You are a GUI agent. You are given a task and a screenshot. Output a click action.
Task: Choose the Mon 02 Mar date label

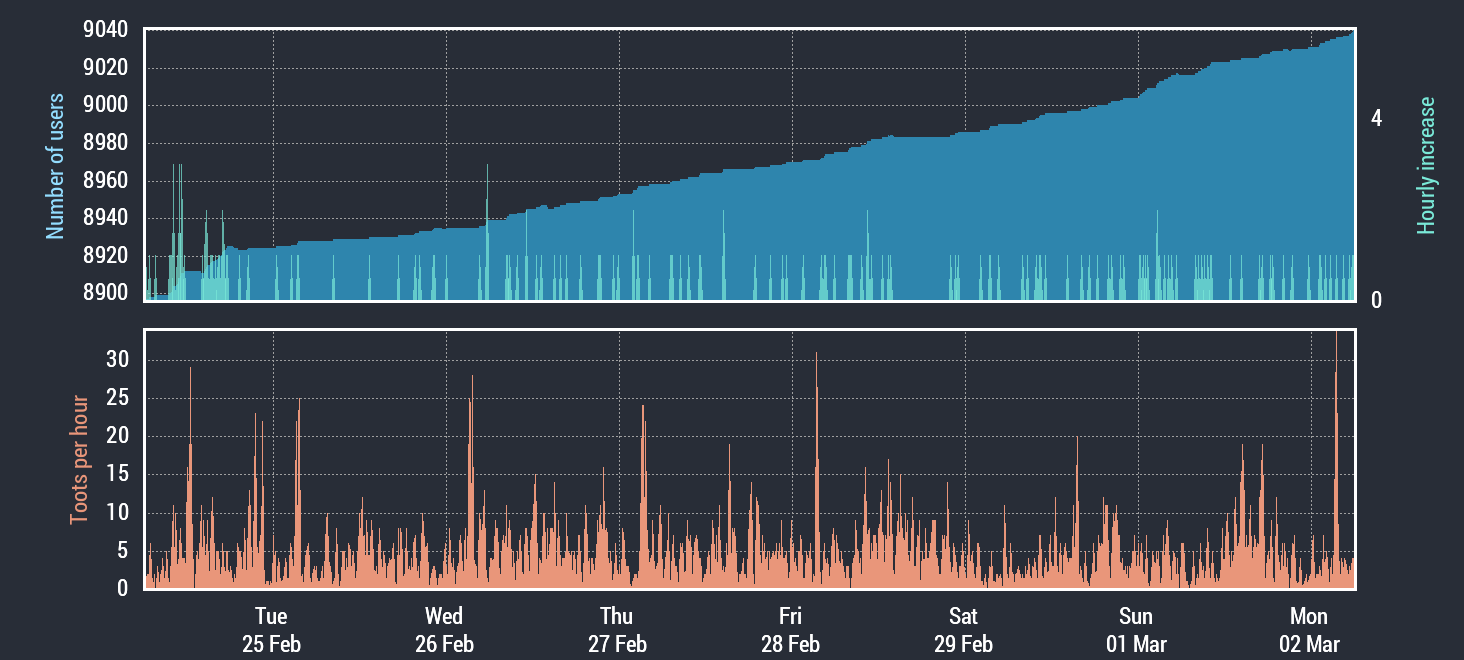click(x=1309, y=629)
